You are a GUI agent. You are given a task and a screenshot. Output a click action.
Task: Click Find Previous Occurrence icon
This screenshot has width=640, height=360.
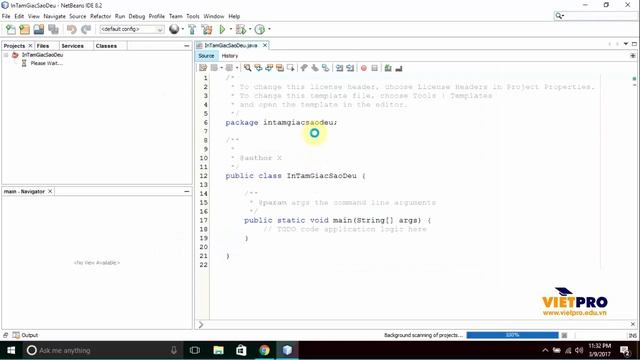(258, 68)
